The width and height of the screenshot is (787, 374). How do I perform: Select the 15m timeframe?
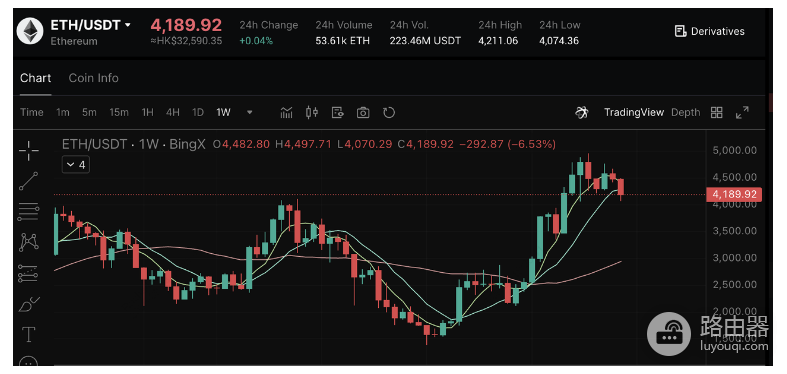click(119, 112)
